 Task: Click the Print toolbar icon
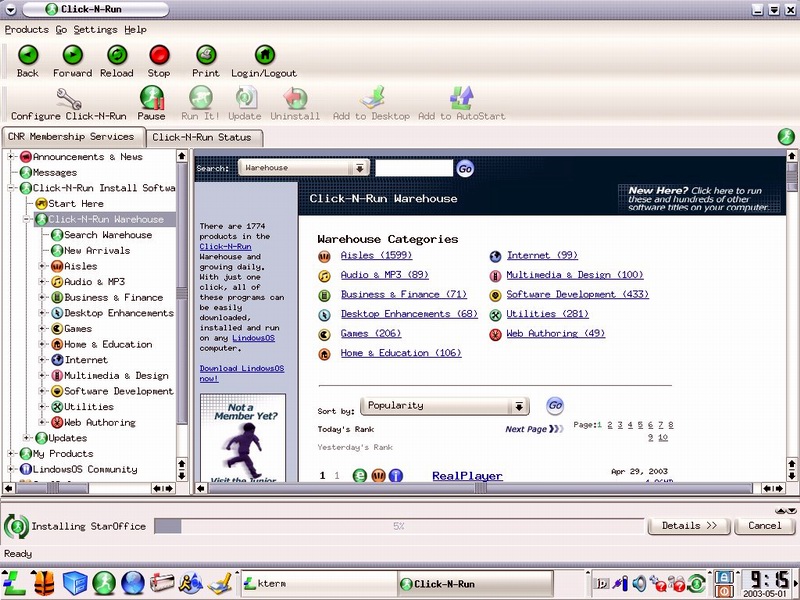pos(206,55)
